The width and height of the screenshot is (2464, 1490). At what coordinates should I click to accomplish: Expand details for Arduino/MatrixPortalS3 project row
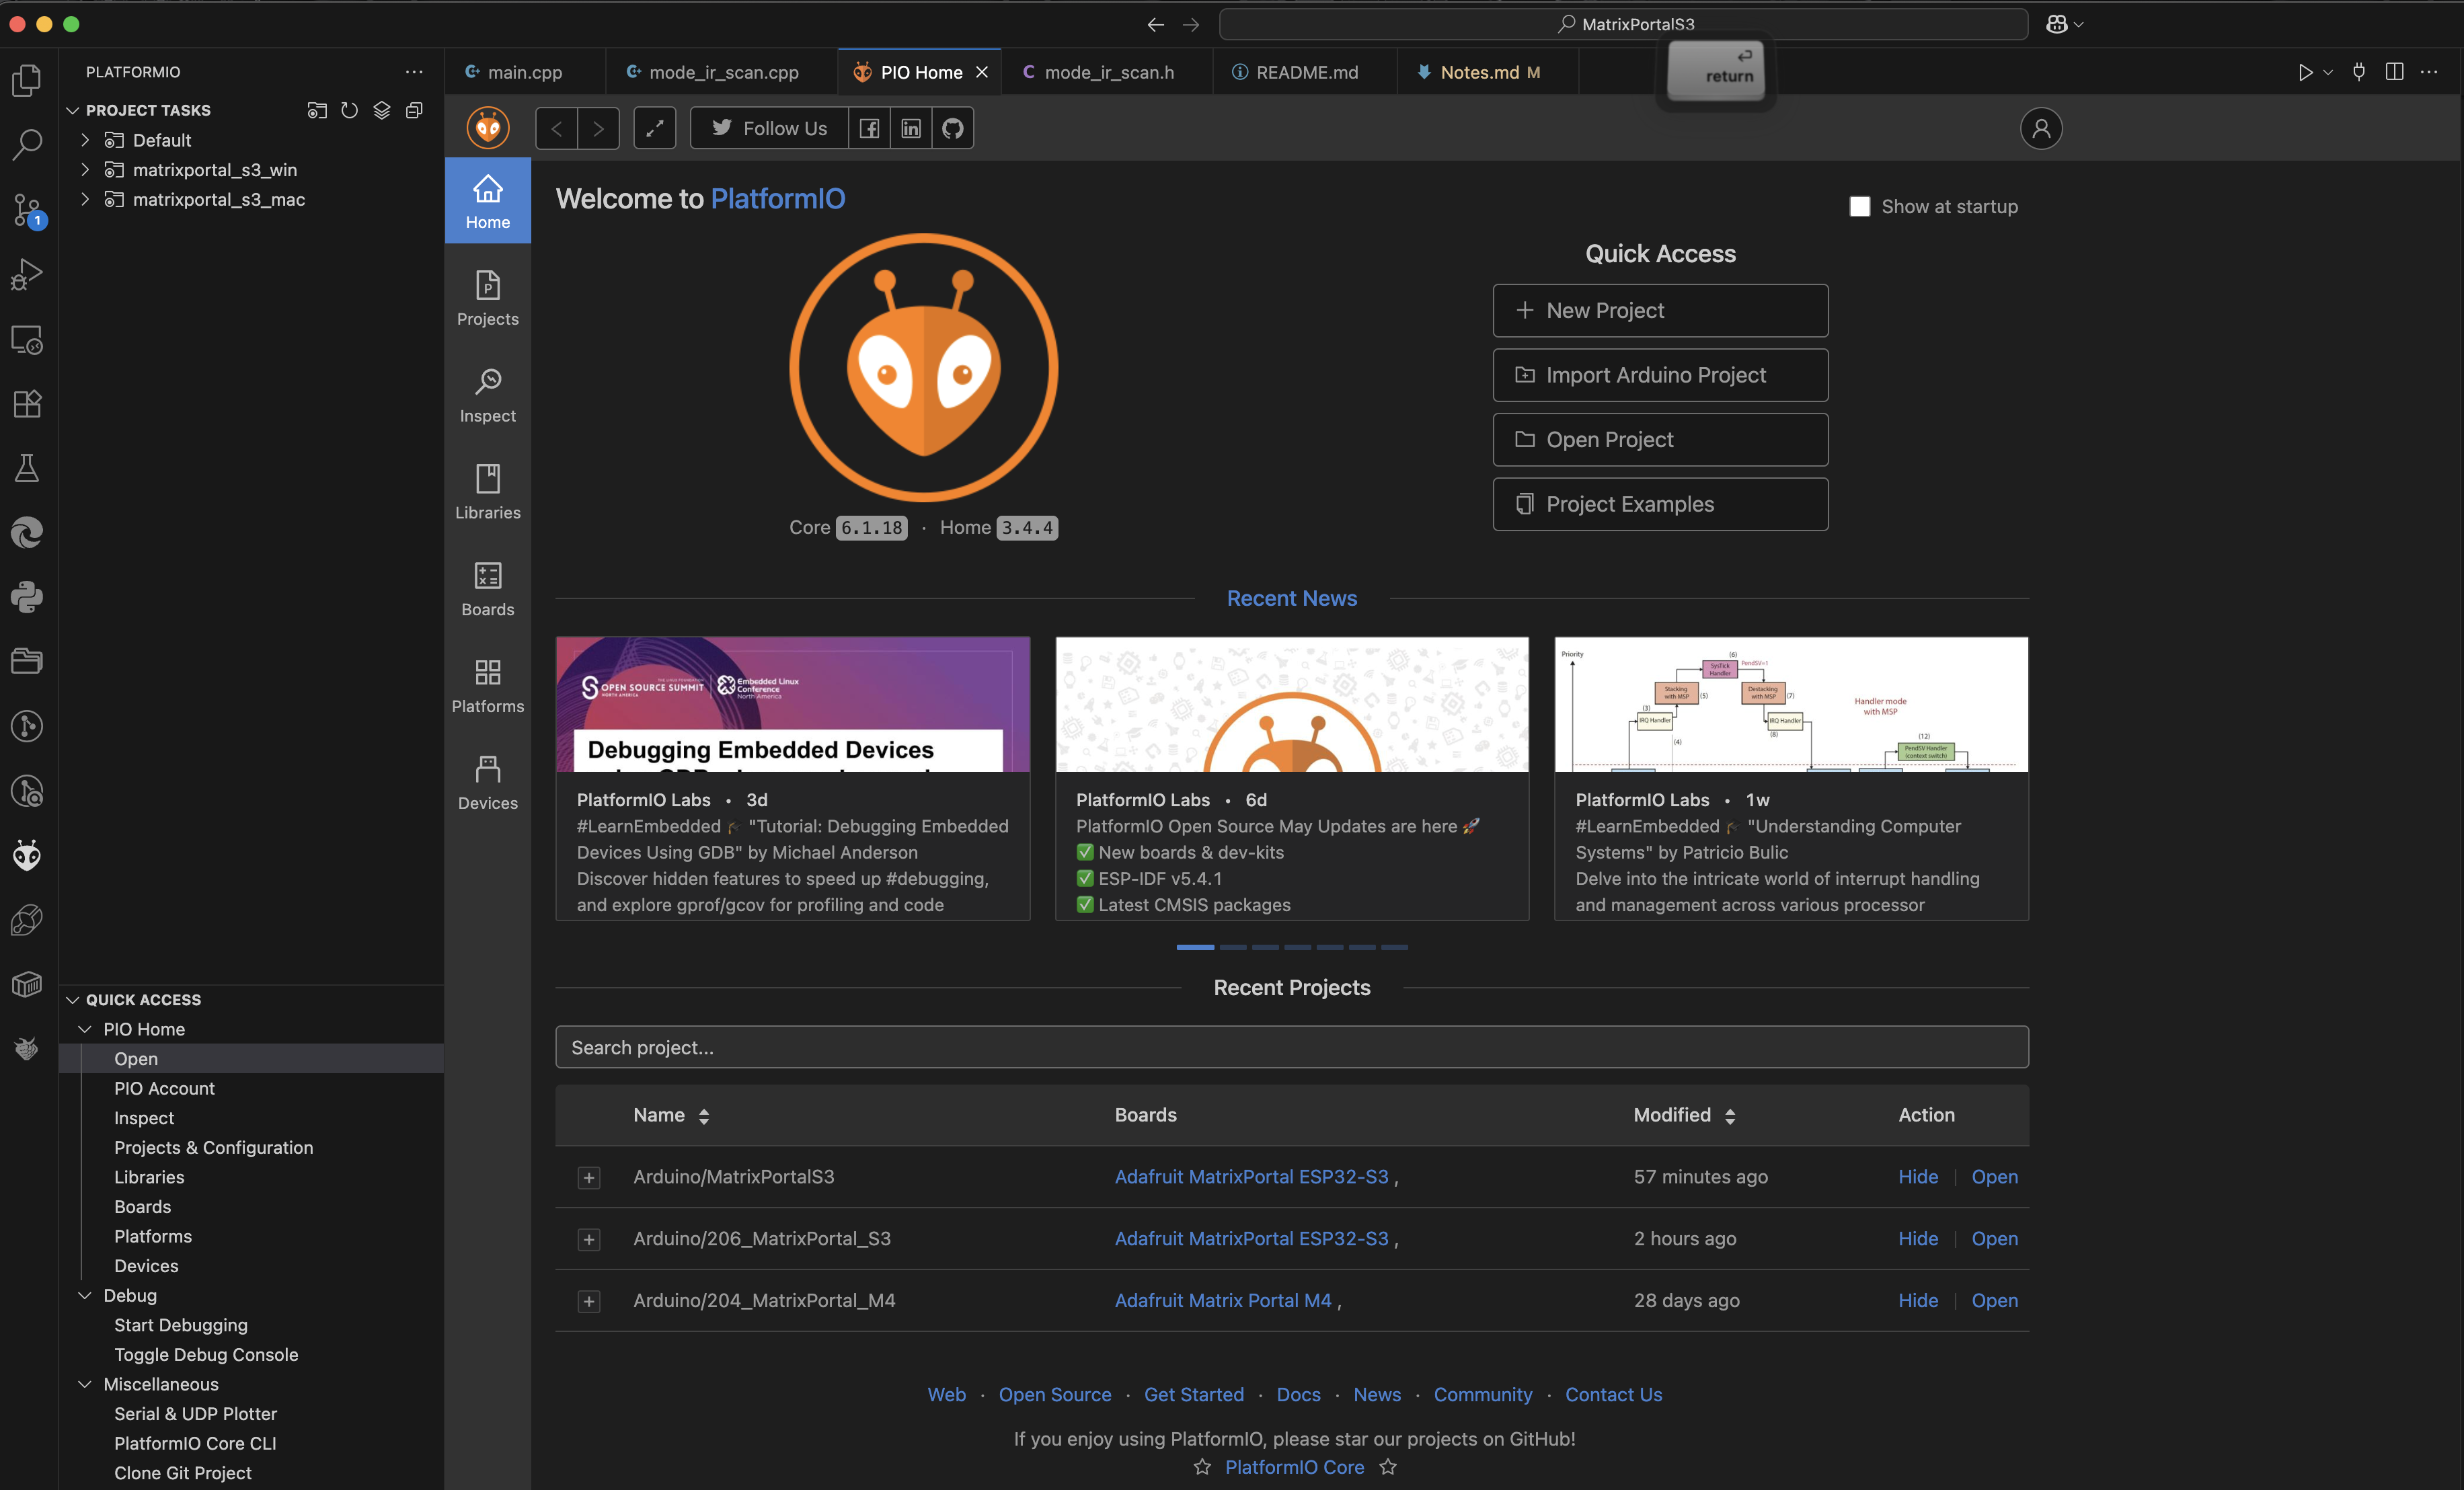tap(589, 1178)
